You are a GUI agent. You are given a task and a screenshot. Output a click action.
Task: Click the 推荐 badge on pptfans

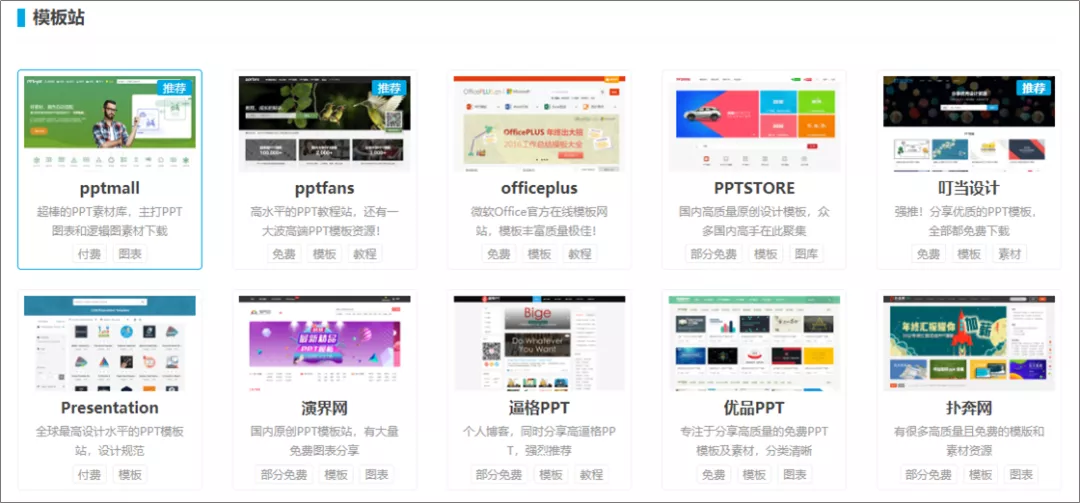(x=389, y=88)
